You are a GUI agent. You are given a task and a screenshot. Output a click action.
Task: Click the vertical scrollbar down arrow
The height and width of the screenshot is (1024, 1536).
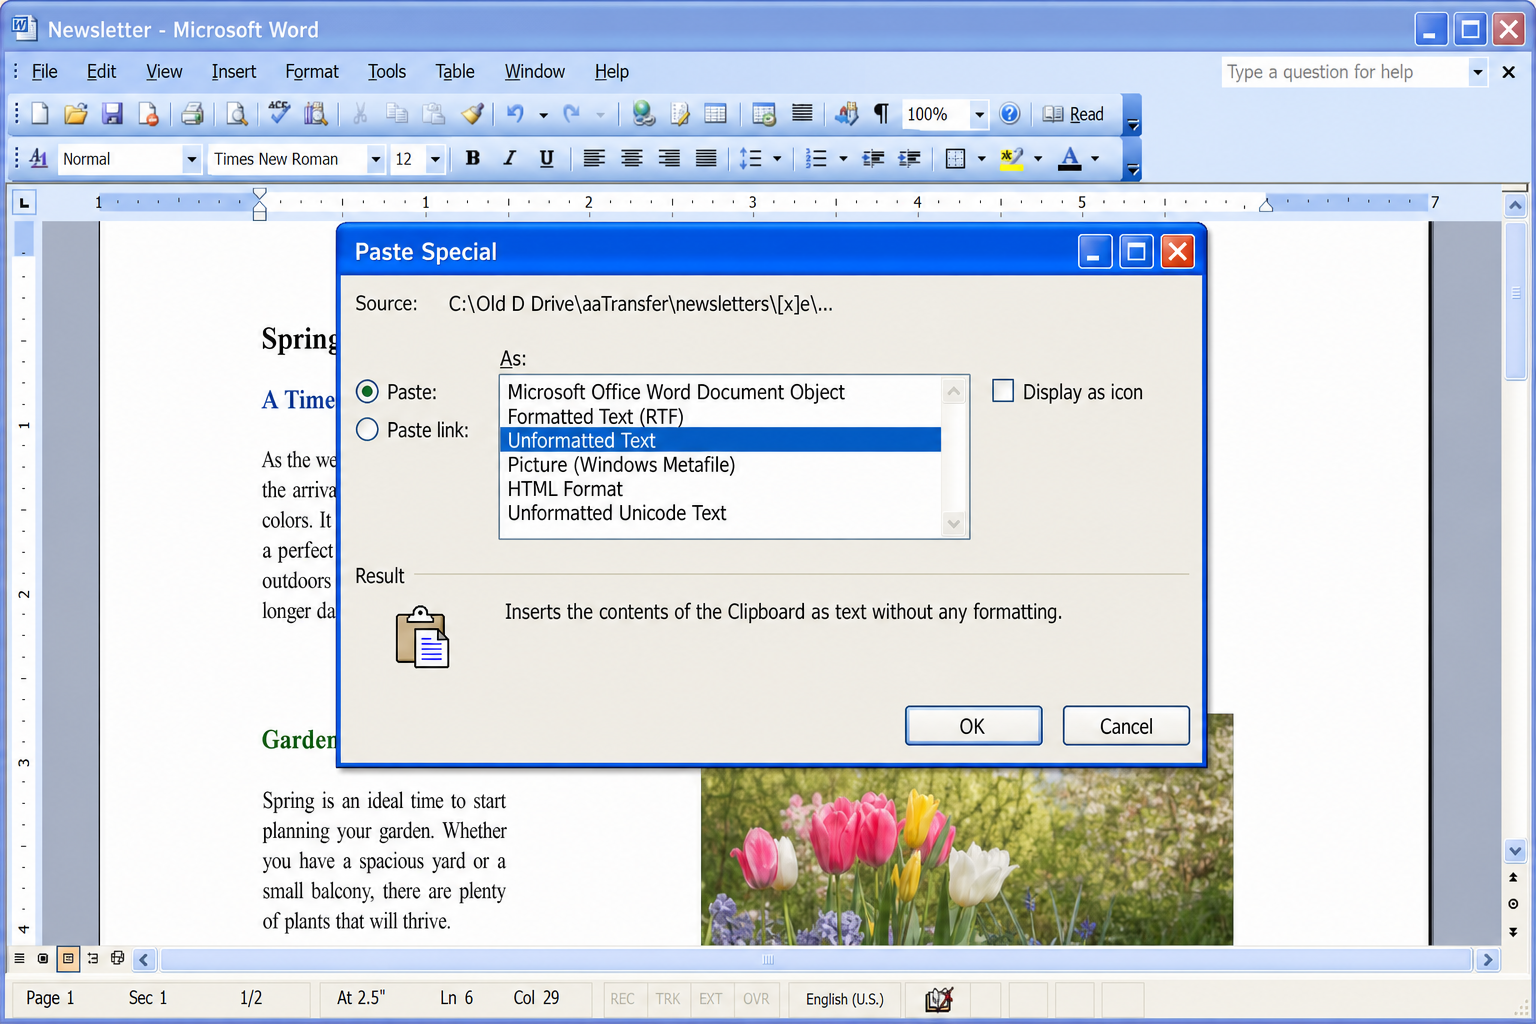[1515, 851]
